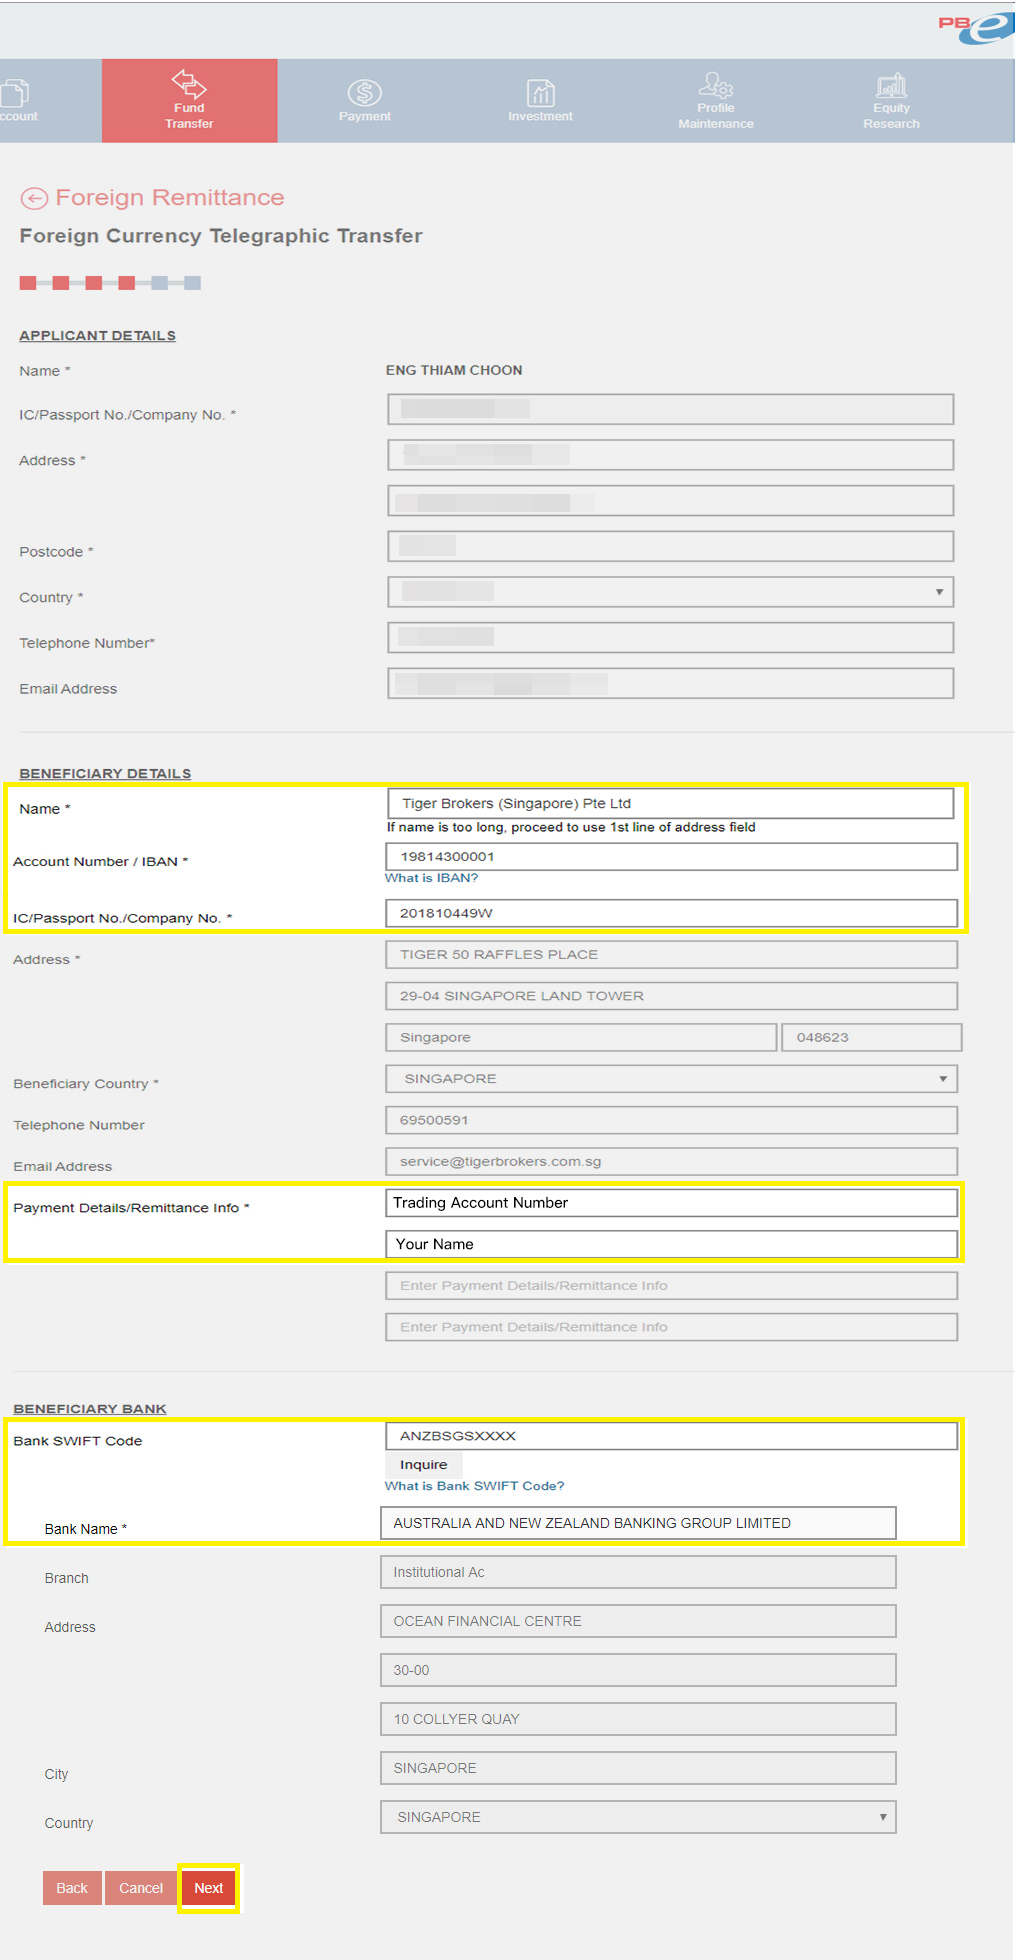Open the What is IBAN? link
Screen dimensions: 1015x1960
pos(432,878)
